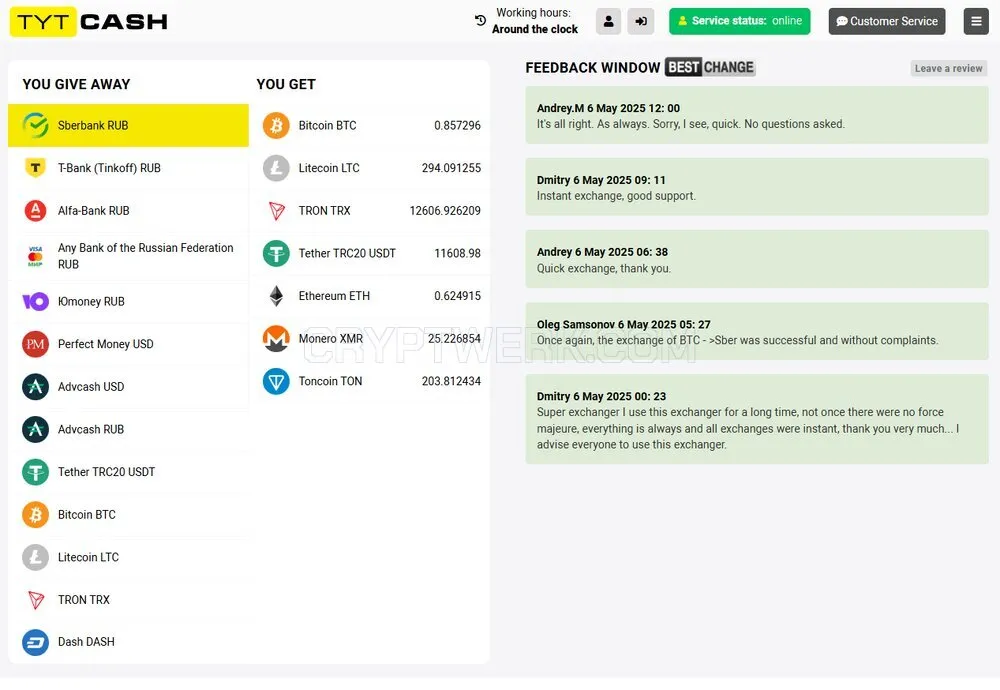Choose T-Bank (Tinkoff) RUB label

(x=109, y=168)
